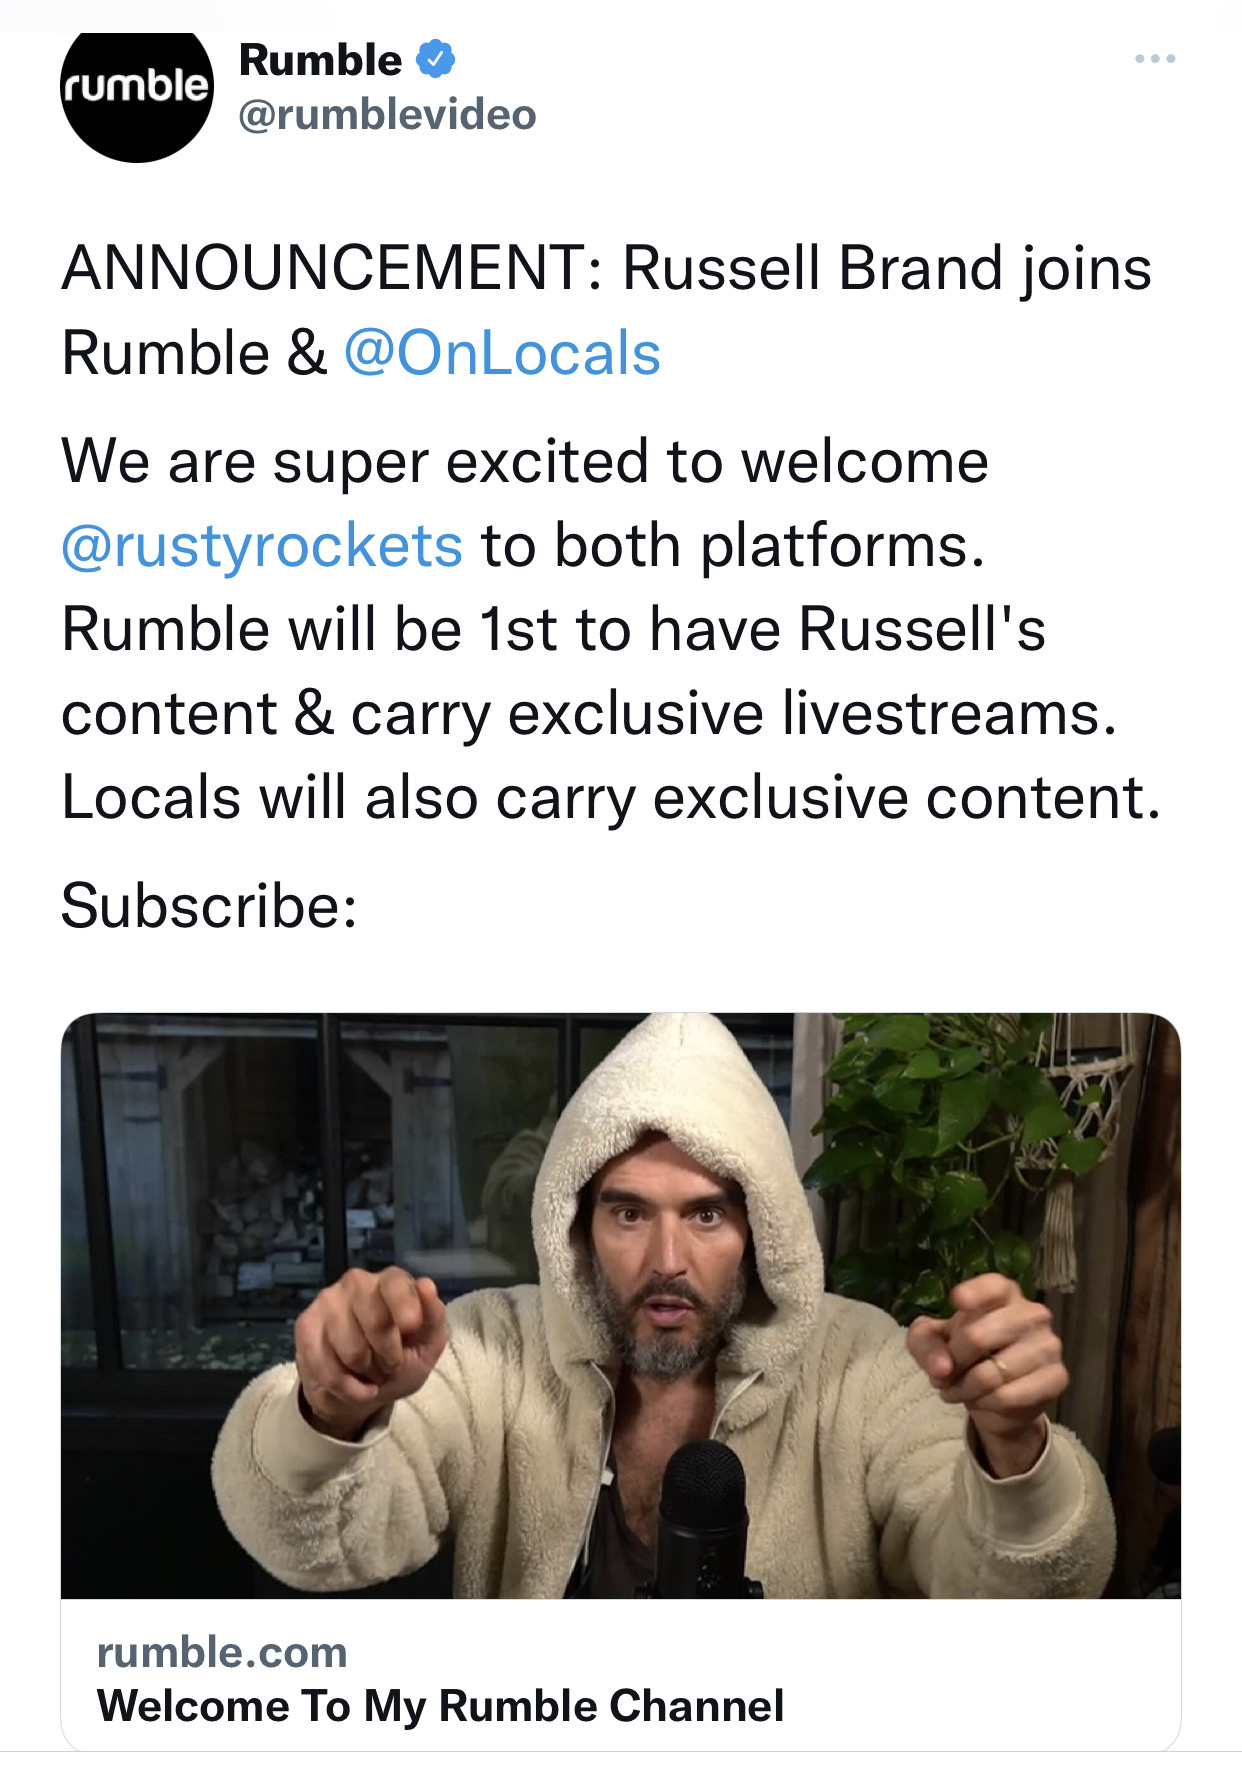Click "We are super excited to welcome" text
1242x1776 pixels.
pos(525,462)
